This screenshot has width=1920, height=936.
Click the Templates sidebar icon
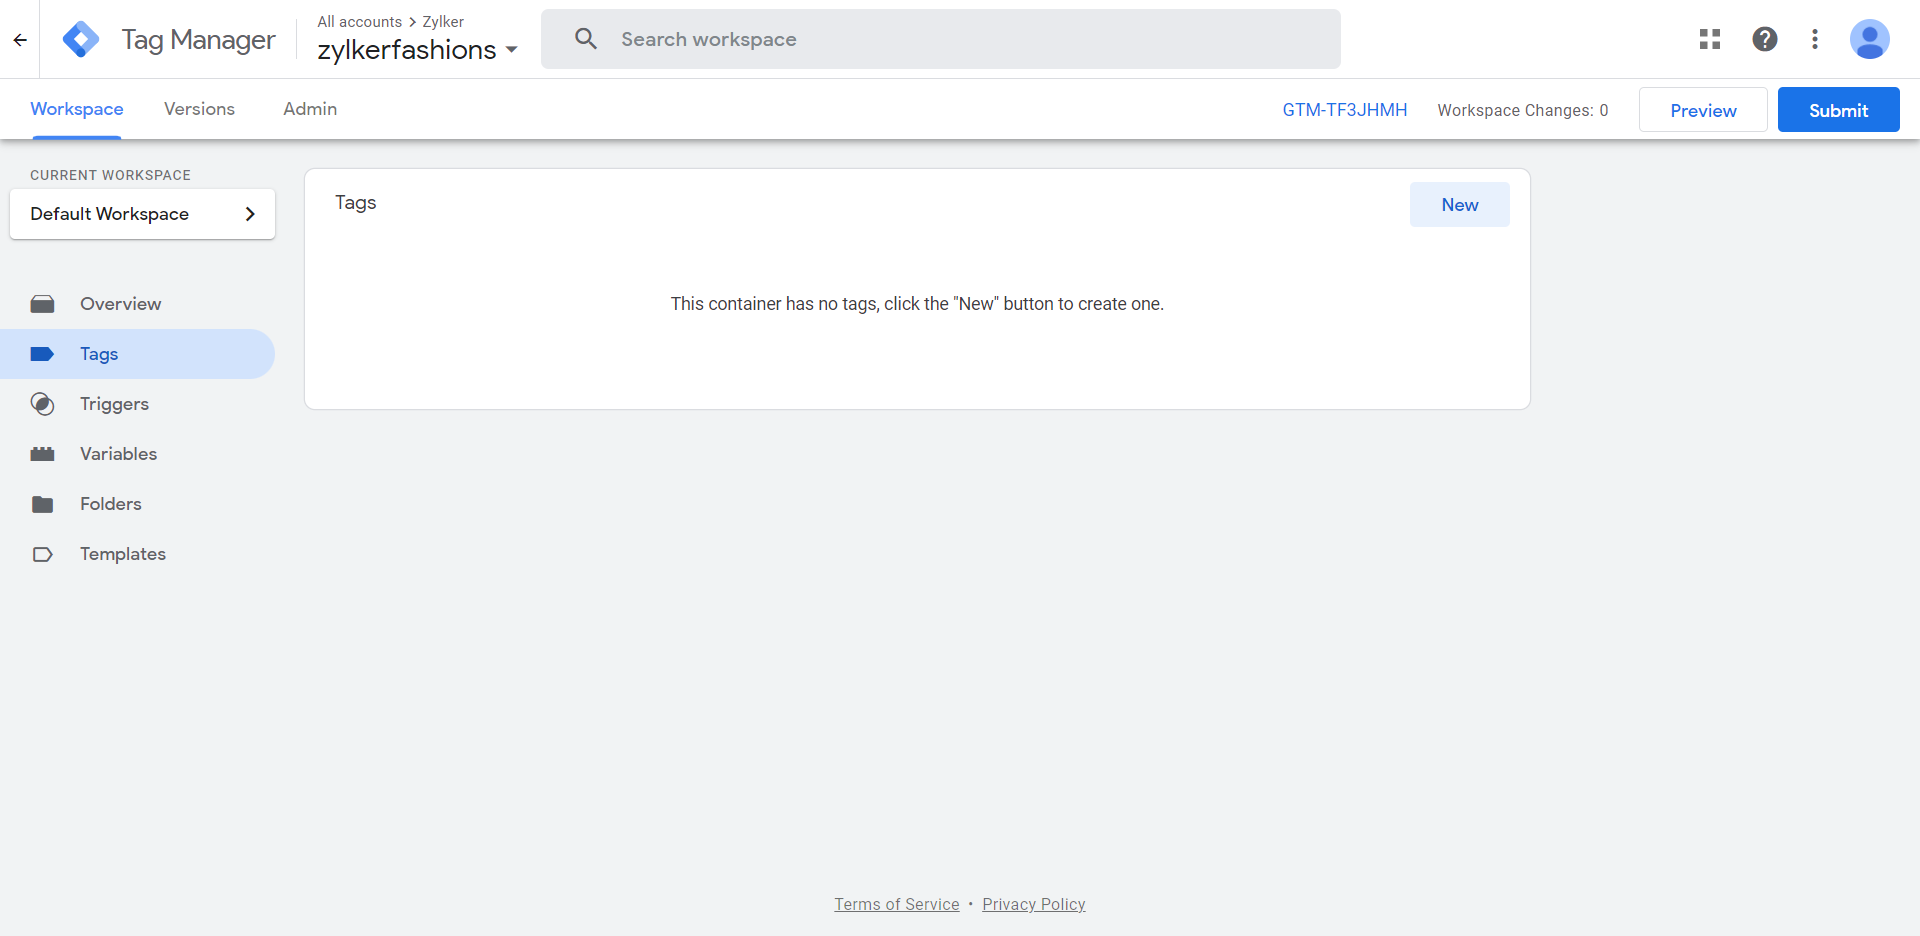(x=42, y=554)
